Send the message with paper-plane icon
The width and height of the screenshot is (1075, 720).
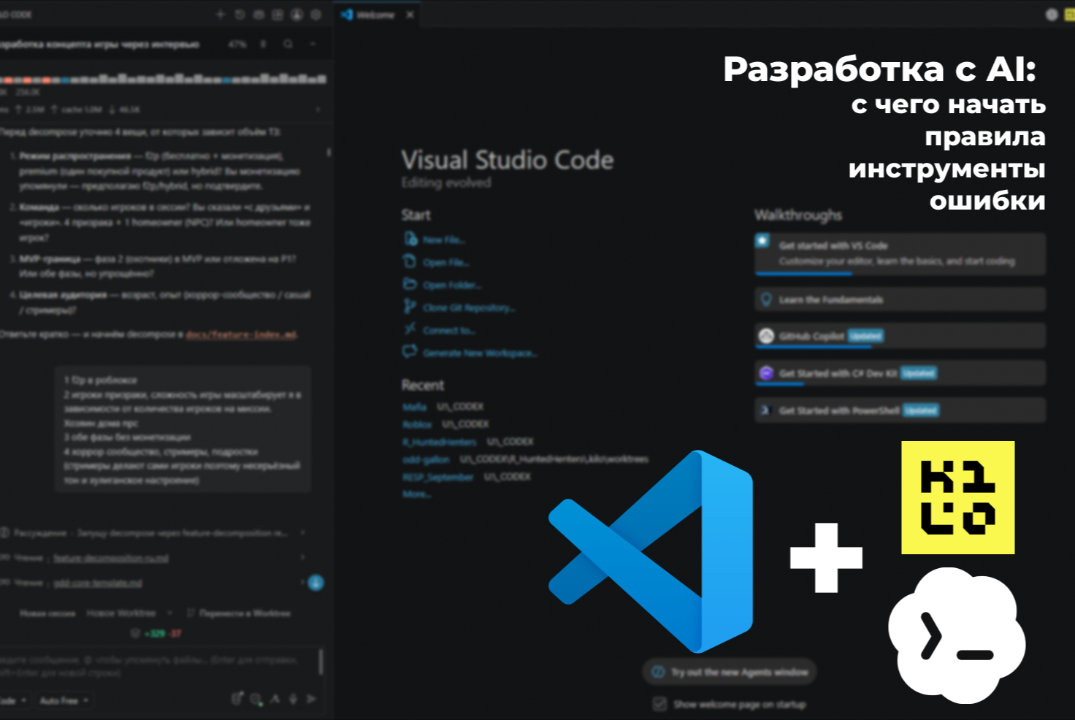pyautogui.click(x=311, y=699)
